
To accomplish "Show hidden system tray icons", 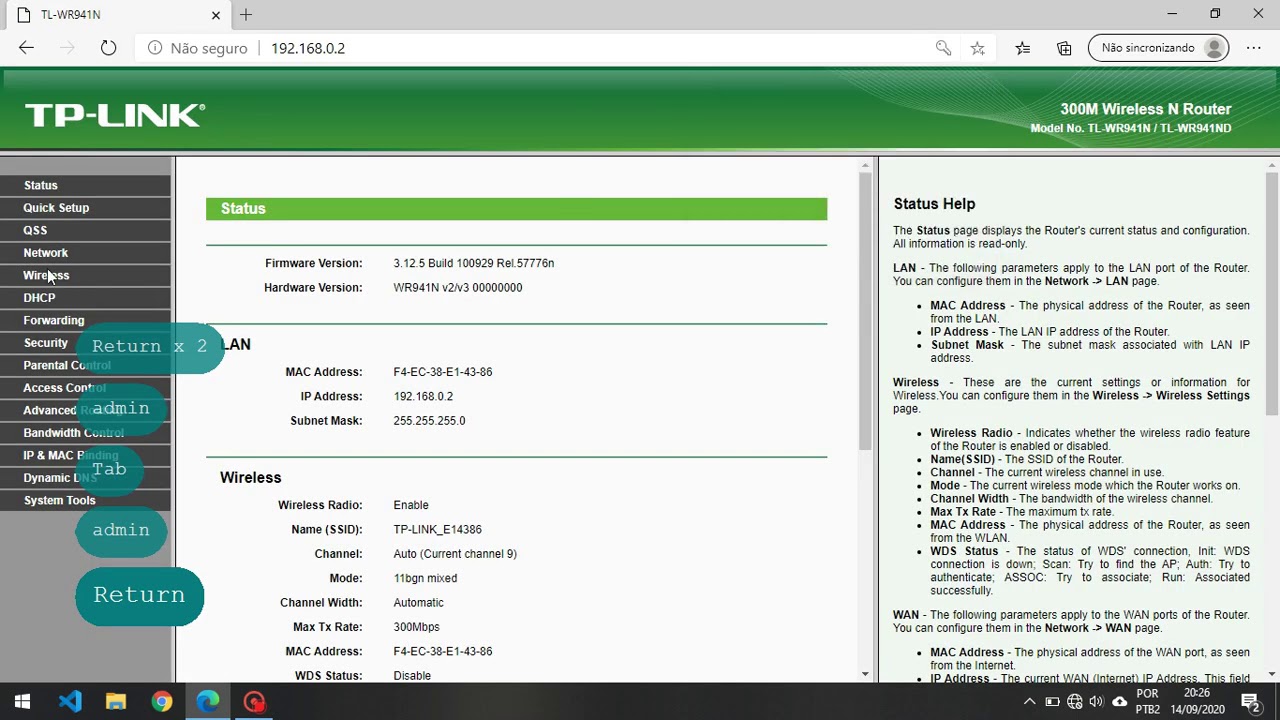I will 1030,701.
